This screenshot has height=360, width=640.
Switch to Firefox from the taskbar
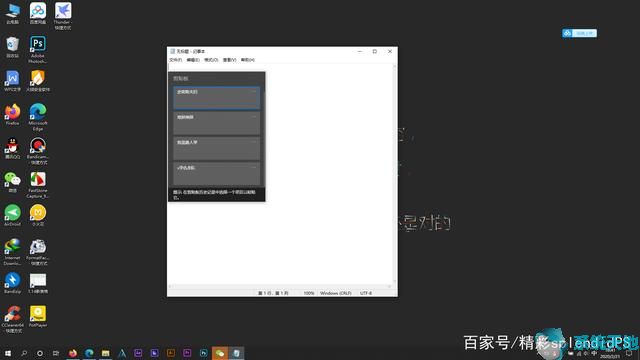pyautogui.click(x=73, y=353)
